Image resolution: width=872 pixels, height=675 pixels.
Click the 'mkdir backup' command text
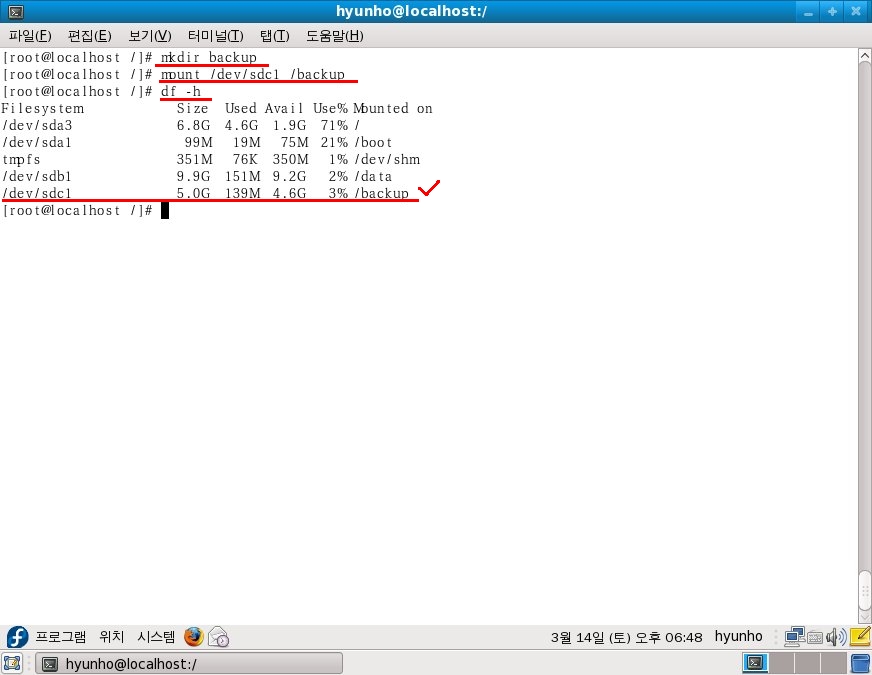(209, 57)
